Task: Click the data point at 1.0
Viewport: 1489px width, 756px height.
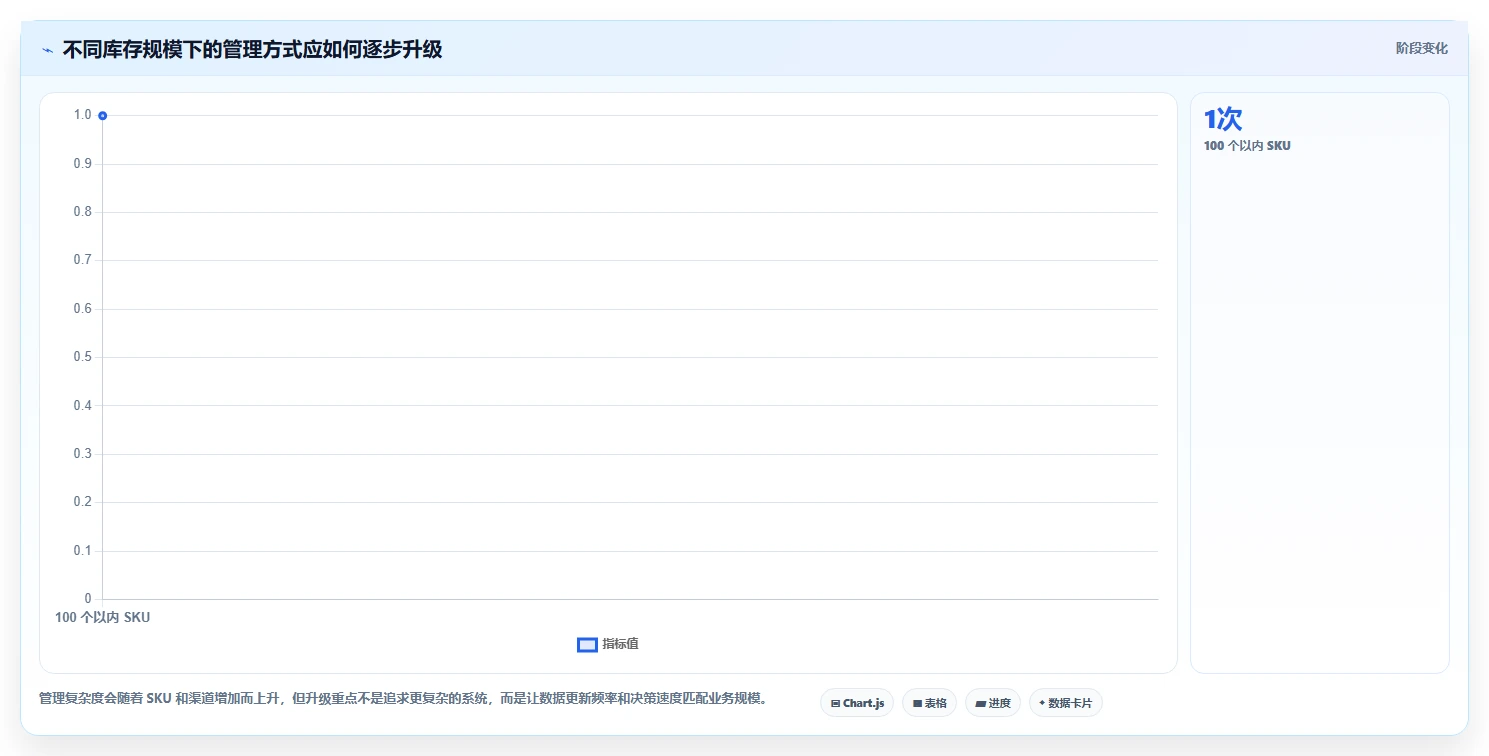Action: point(102,116)
